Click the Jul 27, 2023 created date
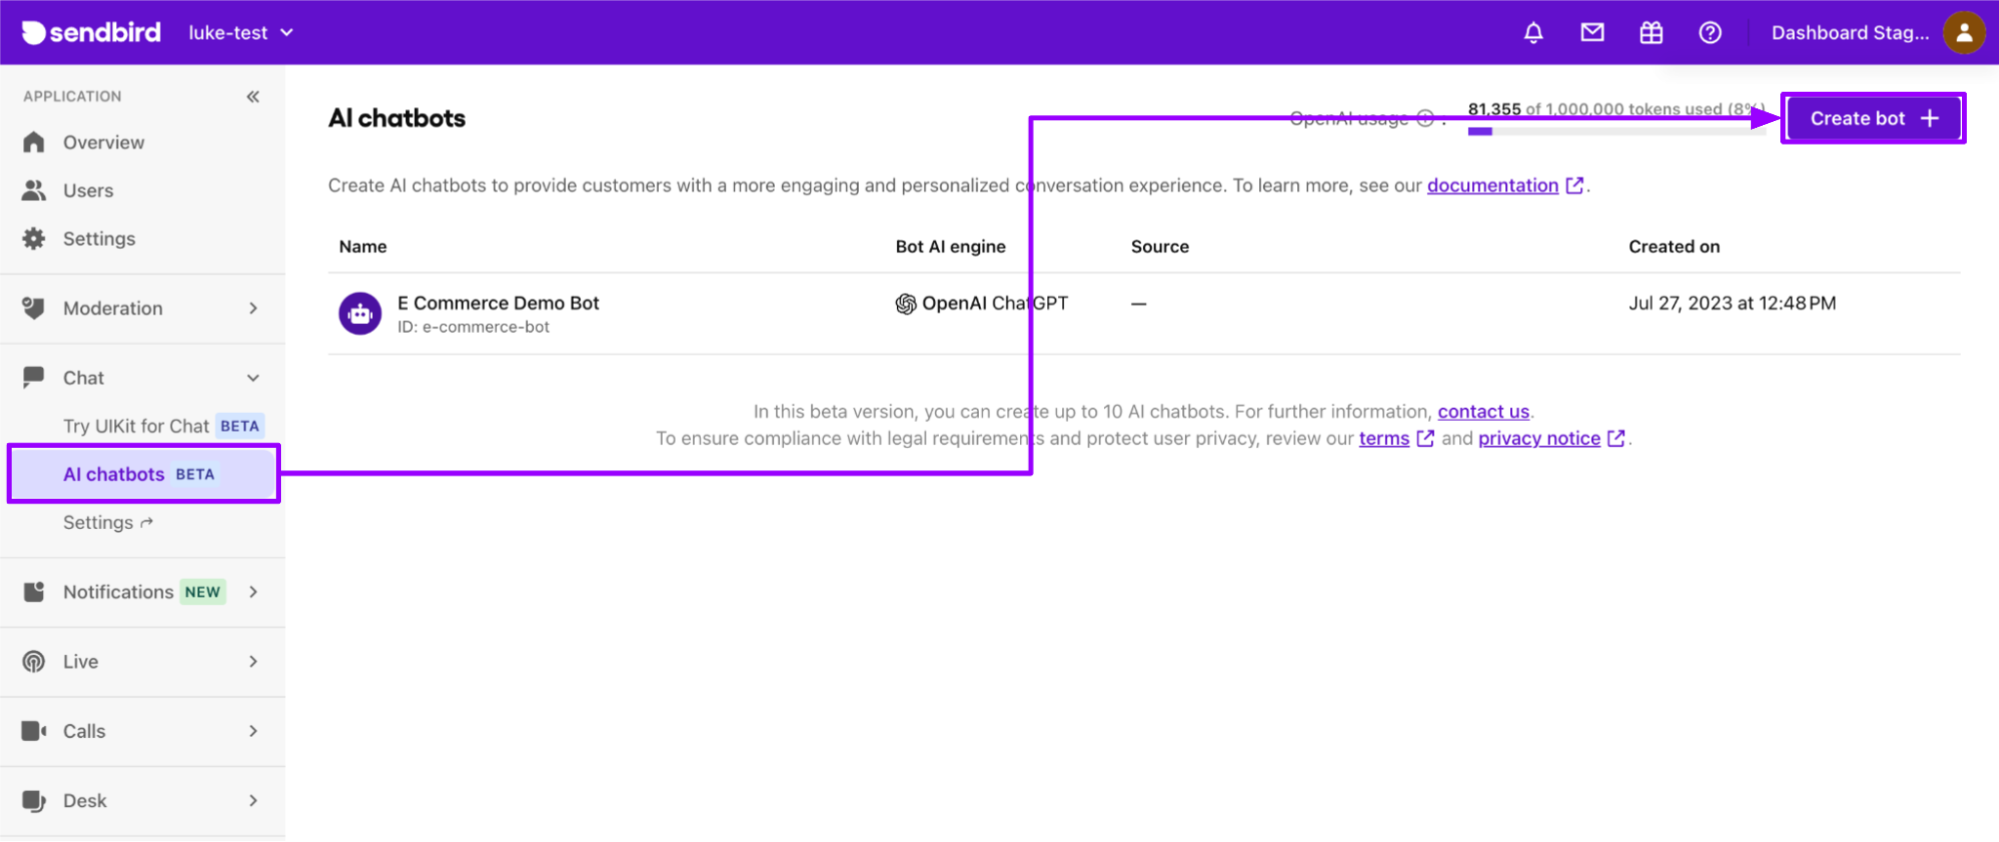This screenshot has width=1999, height=842. click(x=1732, y=303)
